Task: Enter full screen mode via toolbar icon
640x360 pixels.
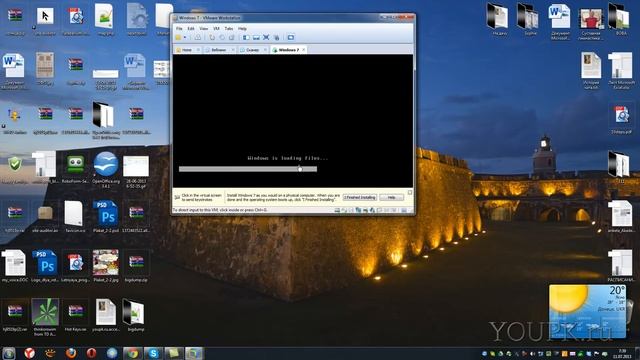Action: [x=266, y=38]
